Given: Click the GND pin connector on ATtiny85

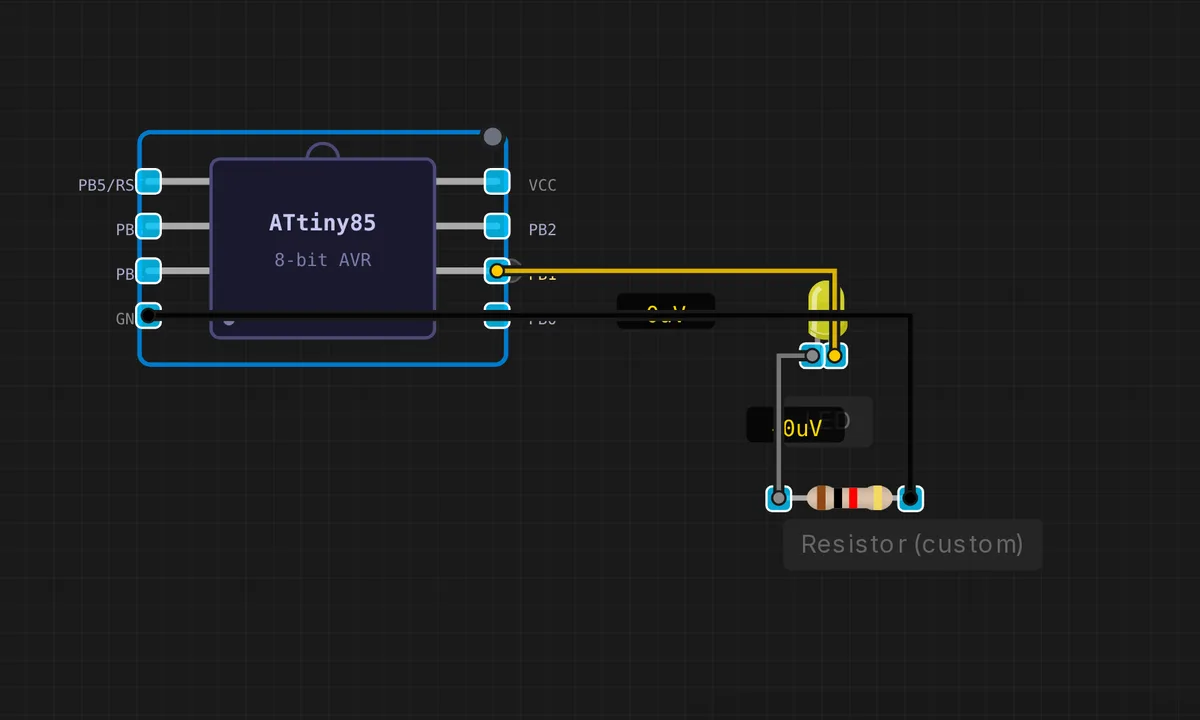Looking at the screenshot, I should pos(148,315).
